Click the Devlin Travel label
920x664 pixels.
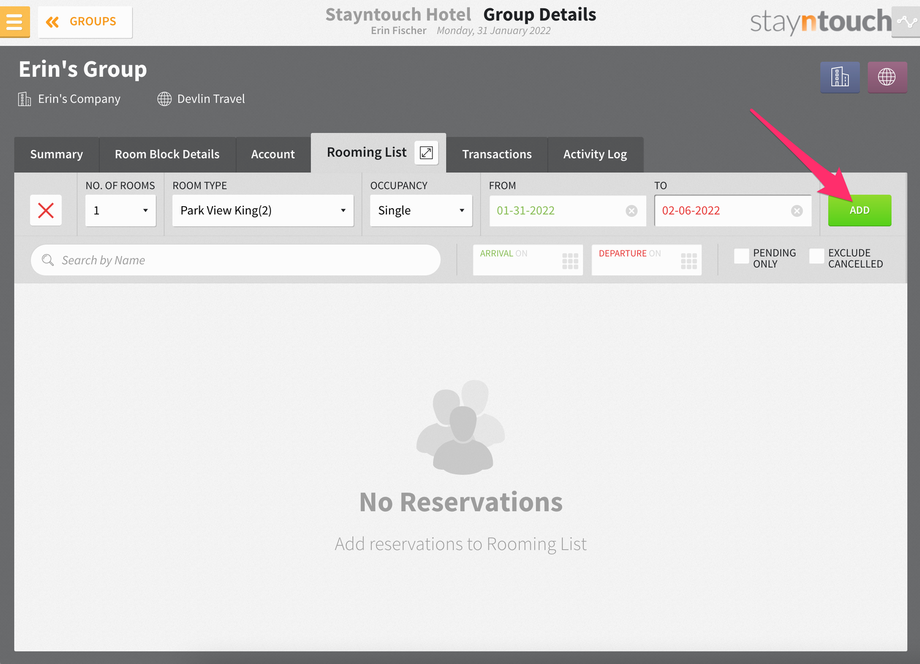coord(211,99)
